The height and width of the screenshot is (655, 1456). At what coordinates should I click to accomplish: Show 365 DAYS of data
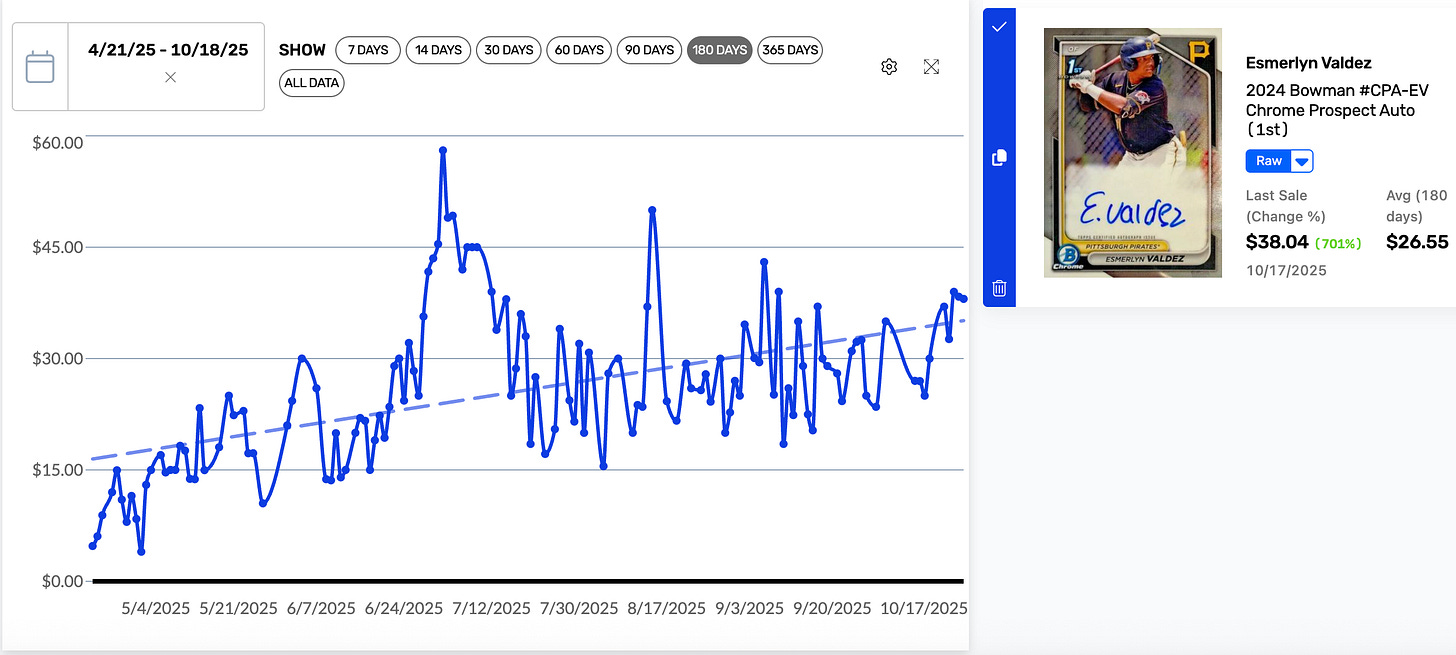(x=790, y=50)
